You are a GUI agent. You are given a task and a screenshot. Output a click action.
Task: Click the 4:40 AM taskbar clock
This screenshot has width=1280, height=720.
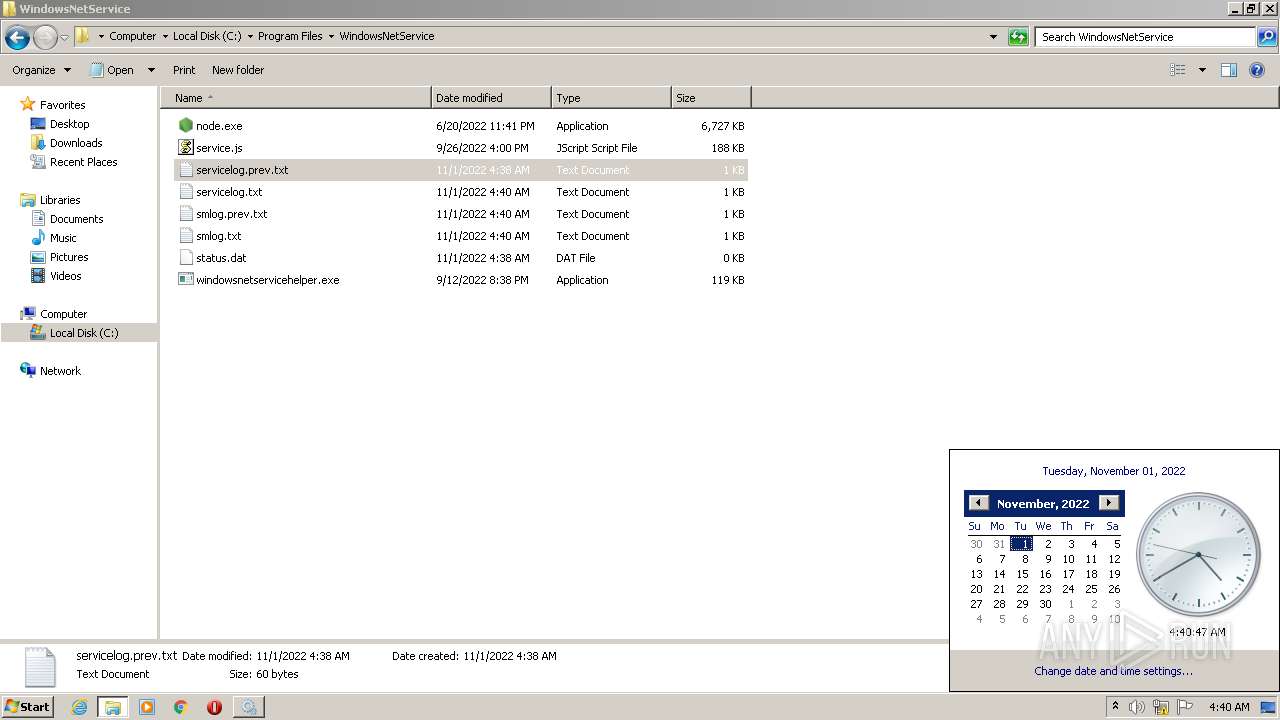tap(1229, 707)
